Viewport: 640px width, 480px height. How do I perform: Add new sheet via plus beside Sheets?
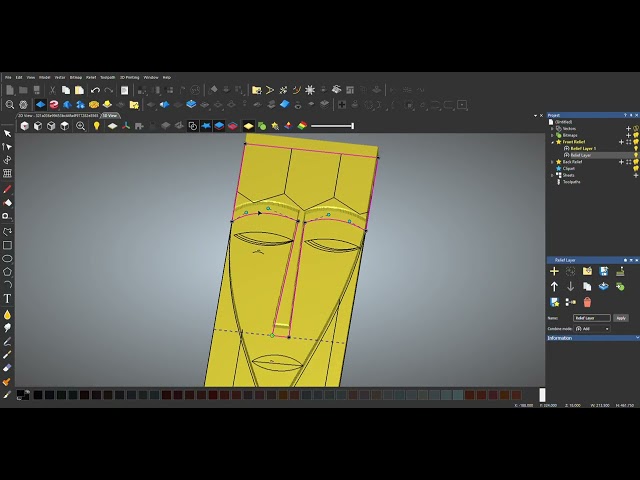(636, 175)
